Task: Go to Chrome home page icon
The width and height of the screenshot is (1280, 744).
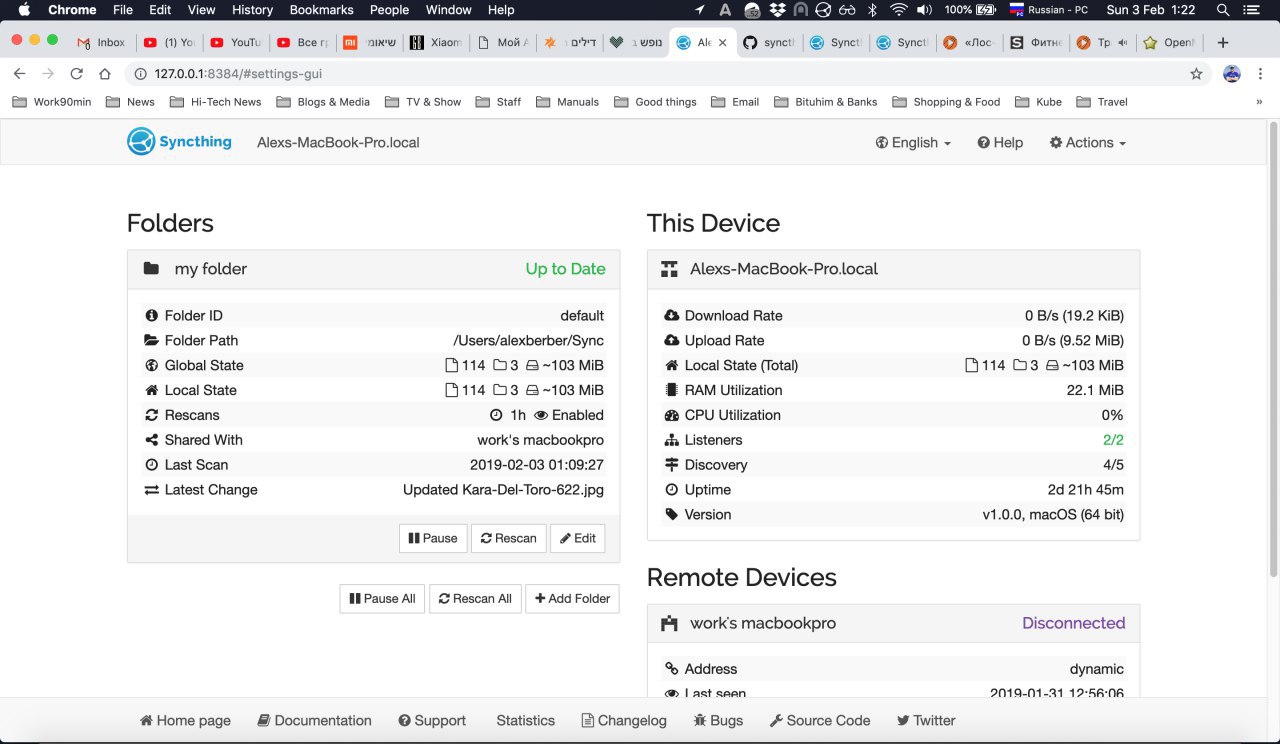Action: coord(105,74)
